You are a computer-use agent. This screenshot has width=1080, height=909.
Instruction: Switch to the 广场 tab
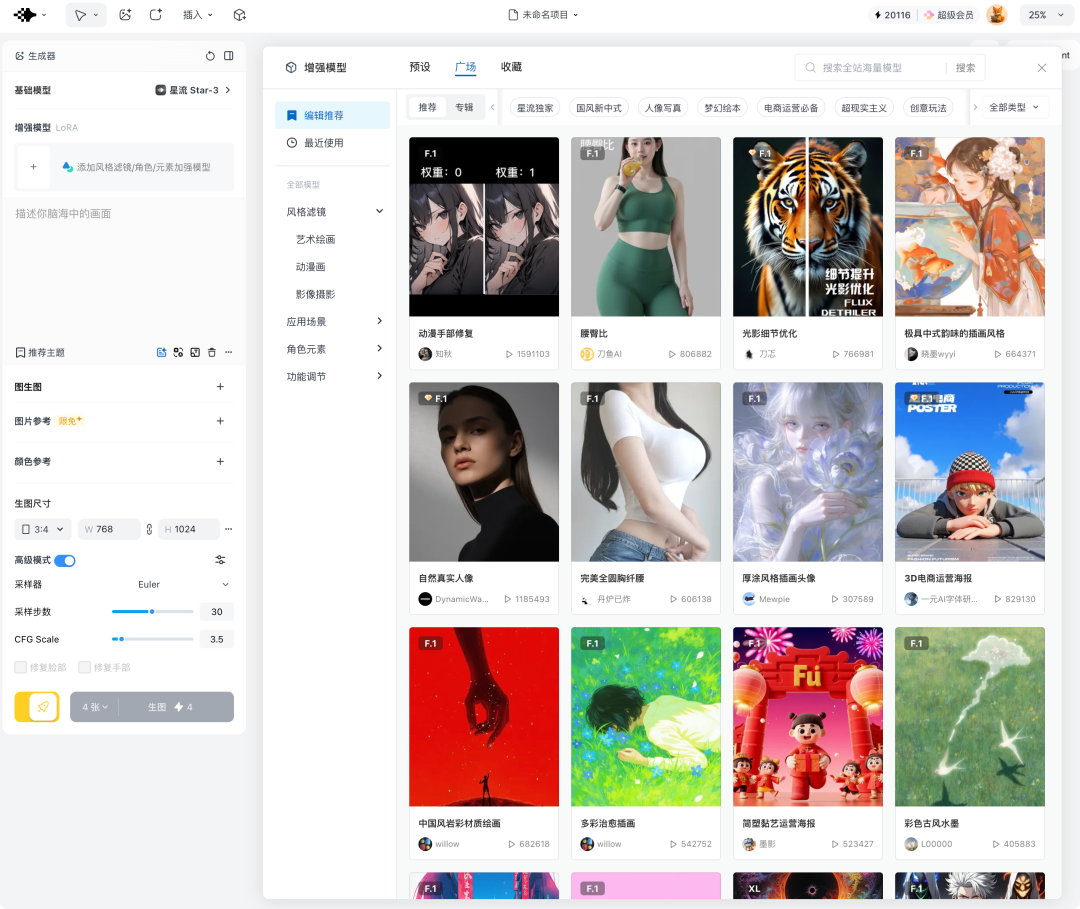[x=466, y=67]
